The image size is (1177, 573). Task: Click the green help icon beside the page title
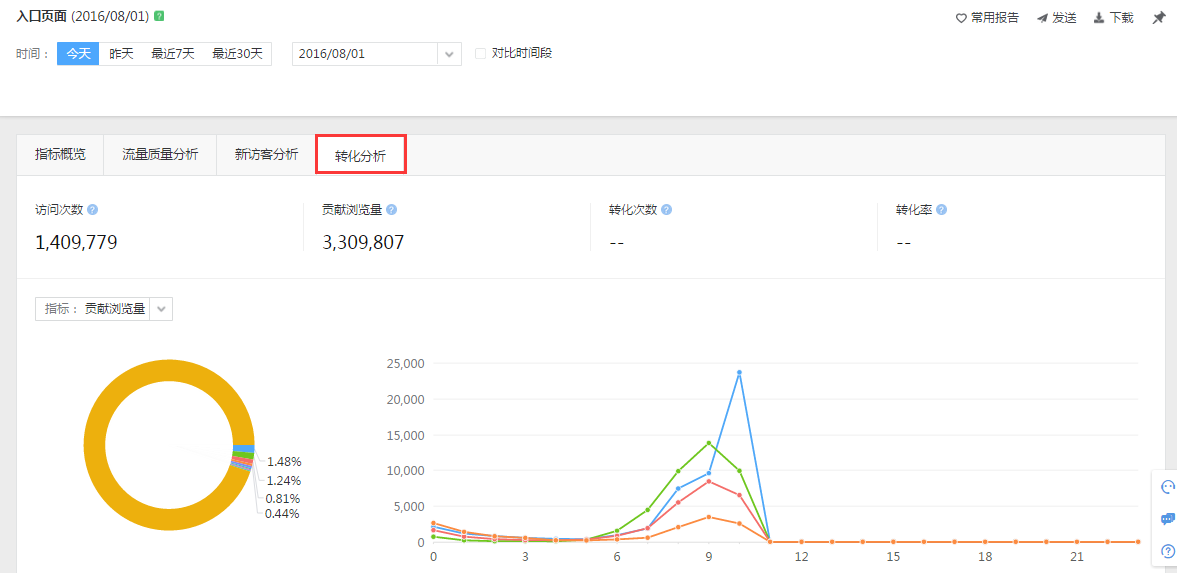[159, 17]
